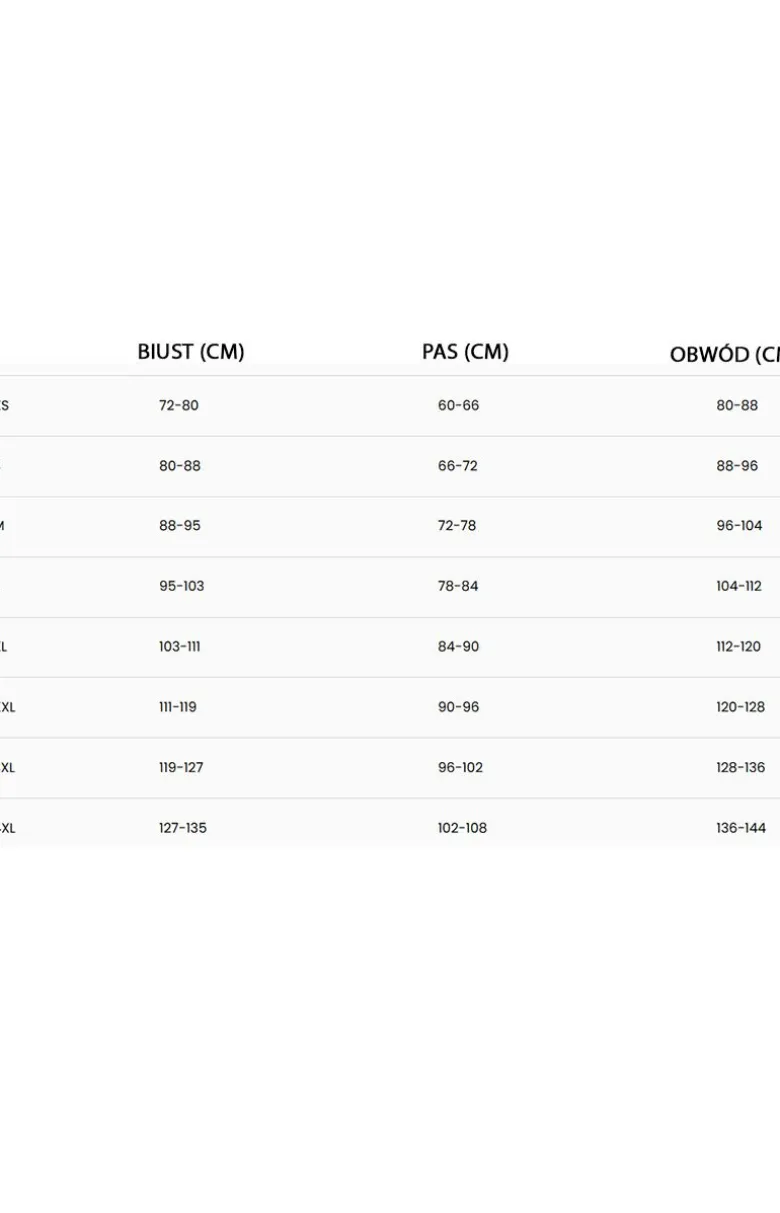The height and width of the screenshot is (1213, 780).
Task: Click the 111-119 bust value
Action: 178,707
